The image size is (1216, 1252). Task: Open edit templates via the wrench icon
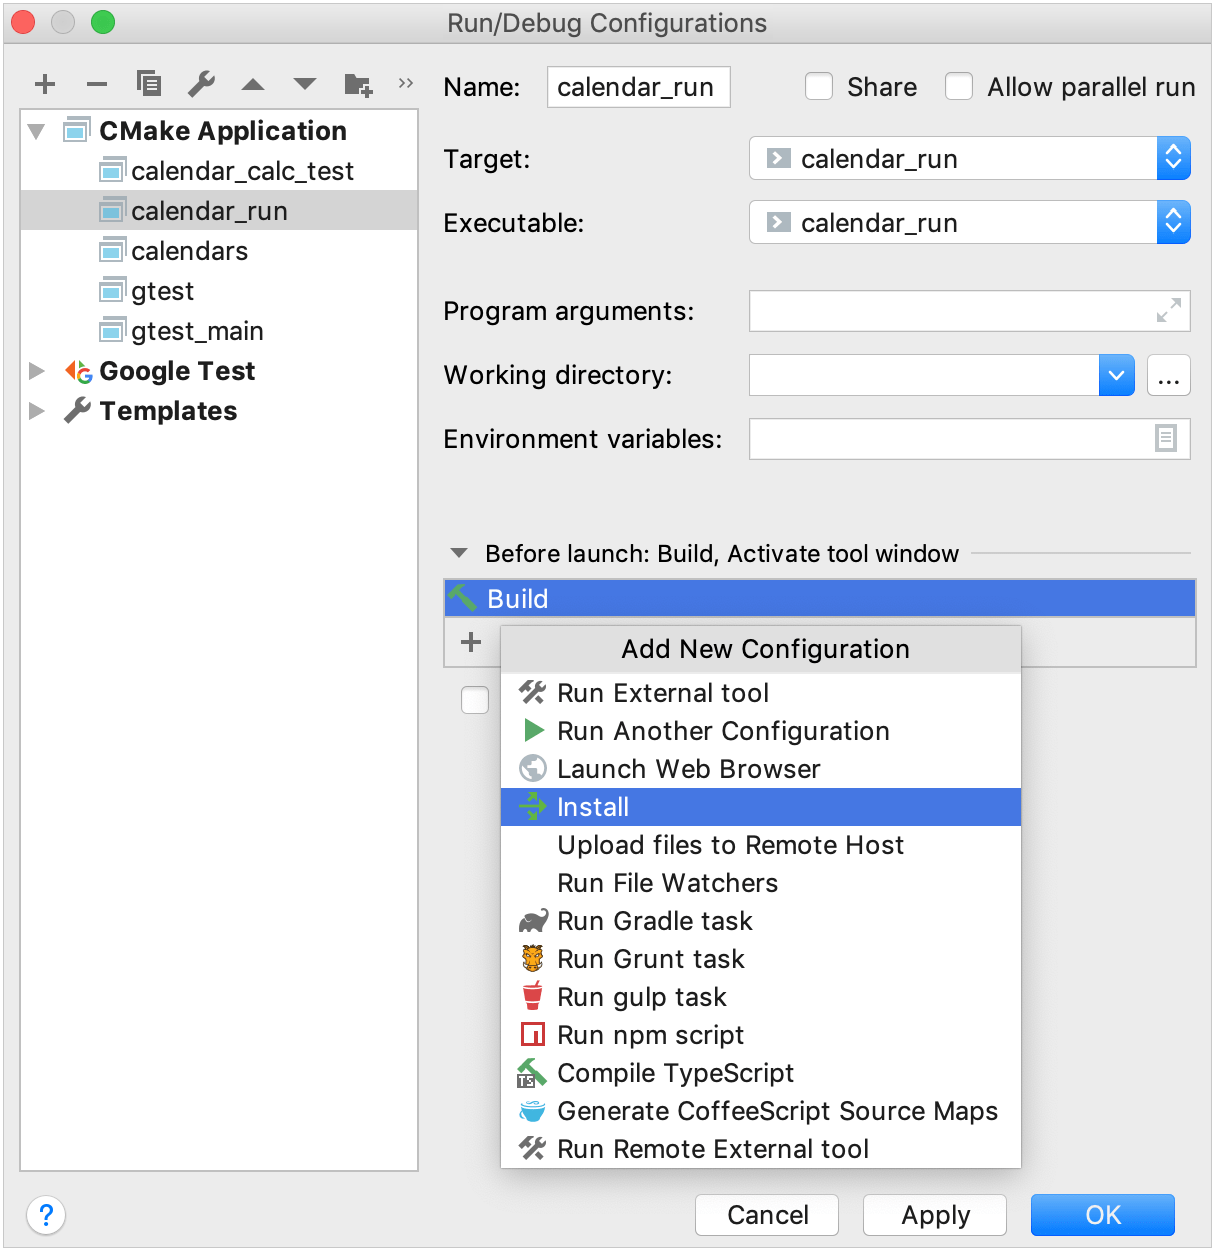201,84
